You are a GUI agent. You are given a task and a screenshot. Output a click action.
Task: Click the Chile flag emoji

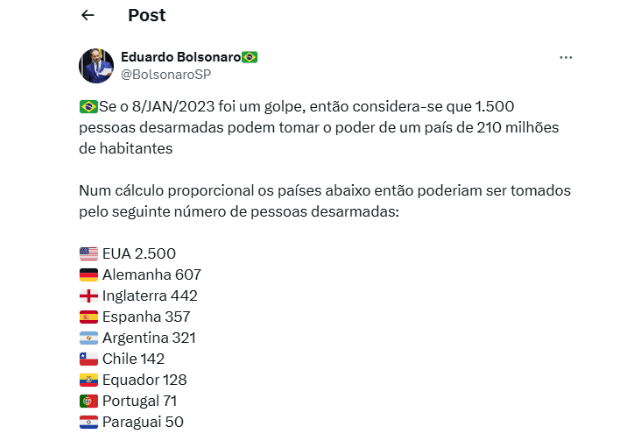(x=88, y=359)
